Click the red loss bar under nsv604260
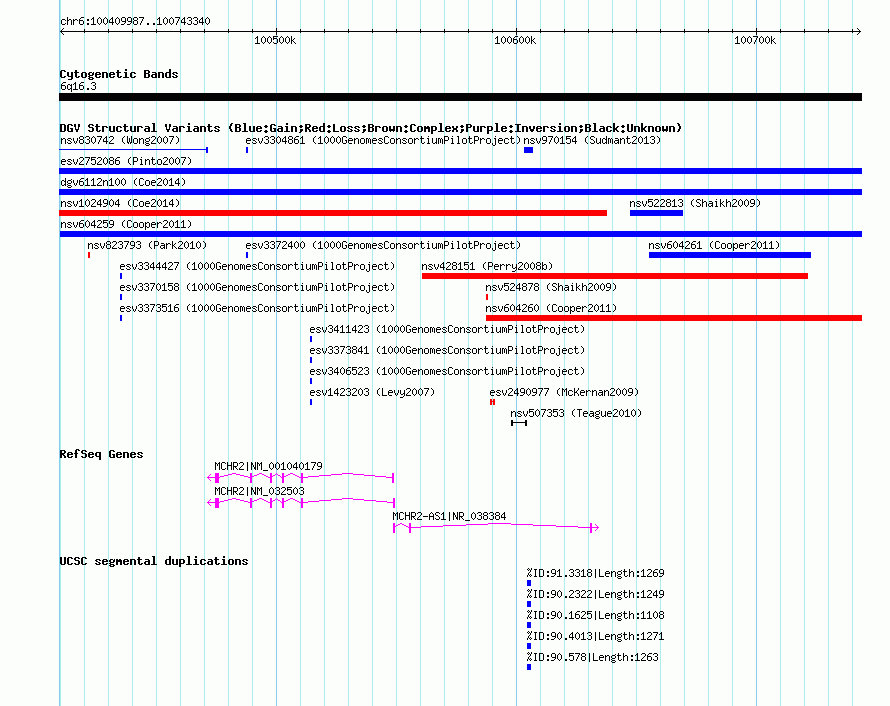 [x=674, y=318]
